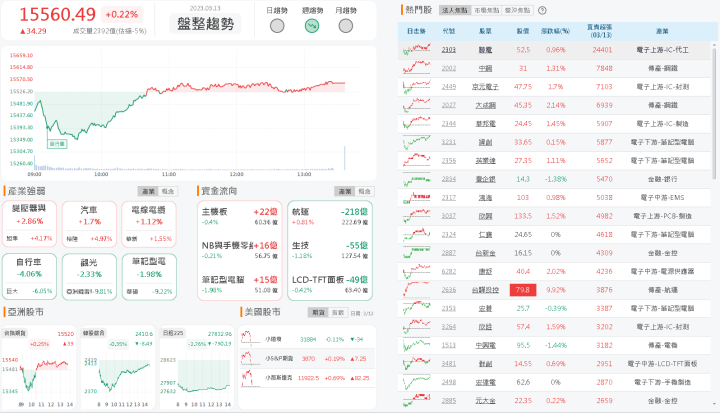Click the 電子中游-EMS industry cell
The height and width of the screenshot is (413, 720).
point(662,198)
